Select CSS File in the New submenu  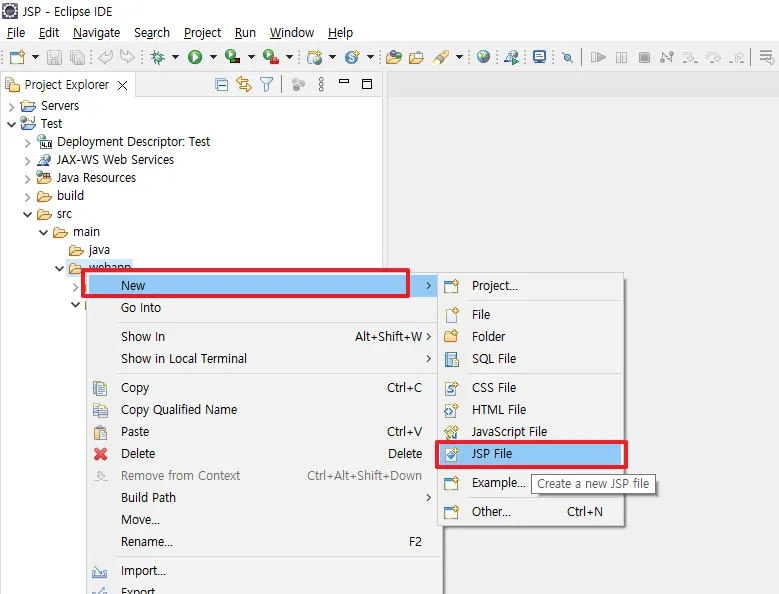pyautogui.click(x=494, y=388)
